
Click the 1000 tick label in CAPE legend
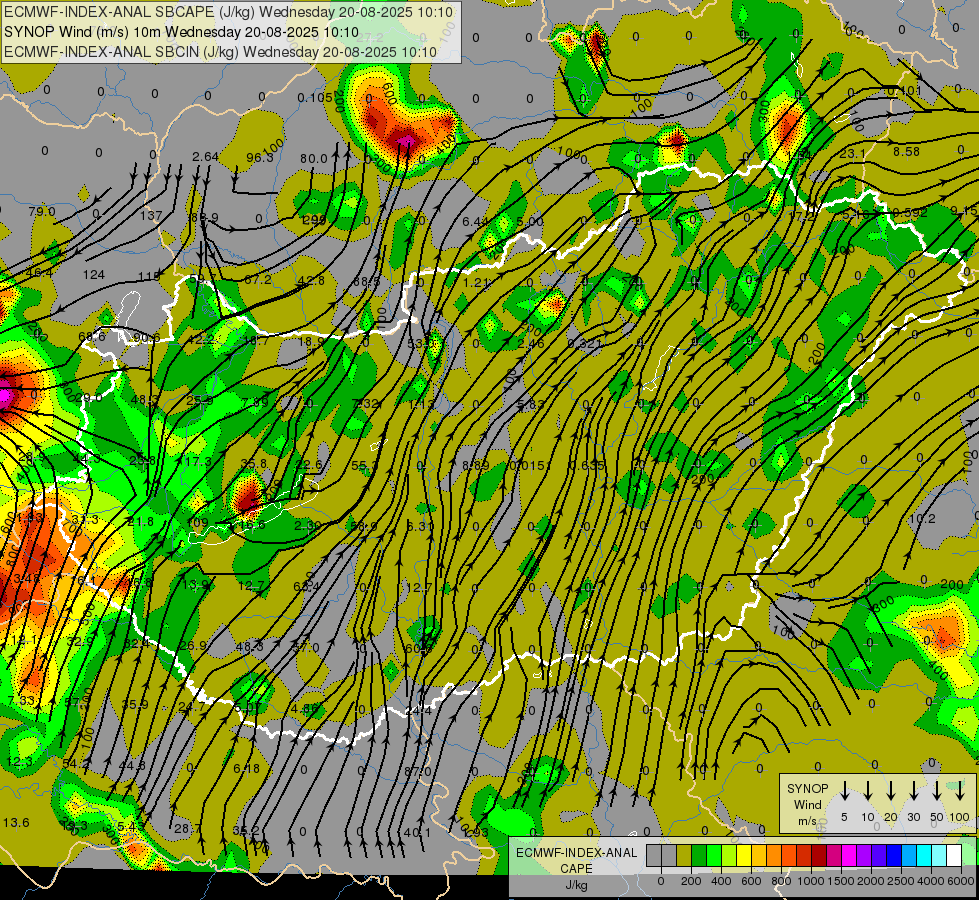click(x=810, y=881)
